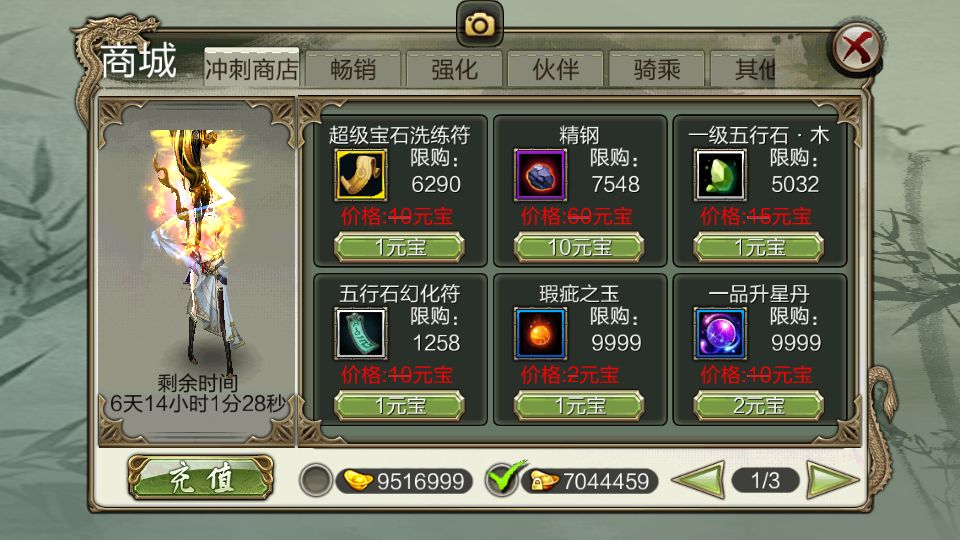Switch to the 畅销 tab
This screenshot has width=960, height=540.
pos(353,69)
